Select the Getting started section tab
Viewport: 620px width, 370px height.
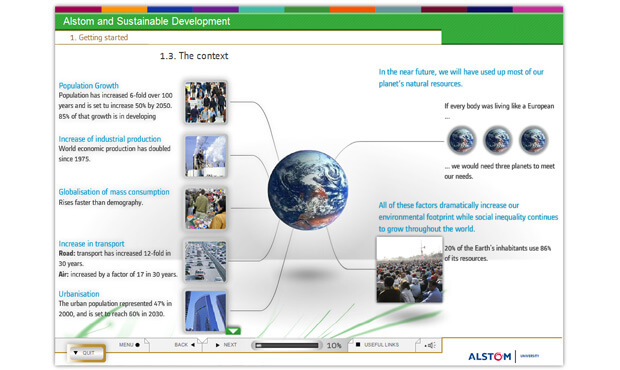coord(99,38)
